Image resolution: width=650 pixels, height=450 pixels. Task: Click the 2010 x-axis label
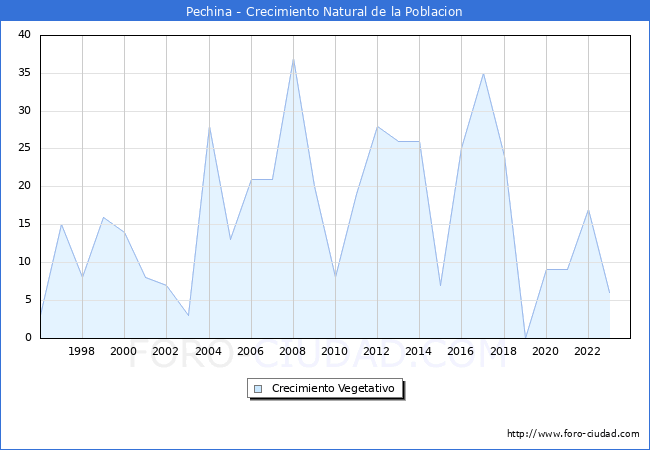pyautogui.click(x=335, y=351)
